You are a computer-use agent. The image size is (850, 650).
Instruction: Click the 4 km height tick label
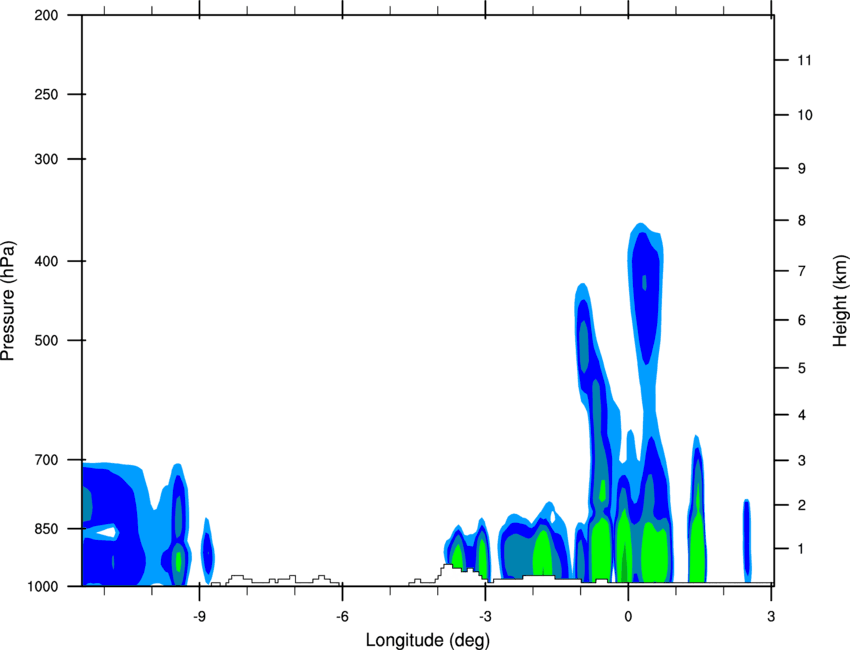click(802, 415)
